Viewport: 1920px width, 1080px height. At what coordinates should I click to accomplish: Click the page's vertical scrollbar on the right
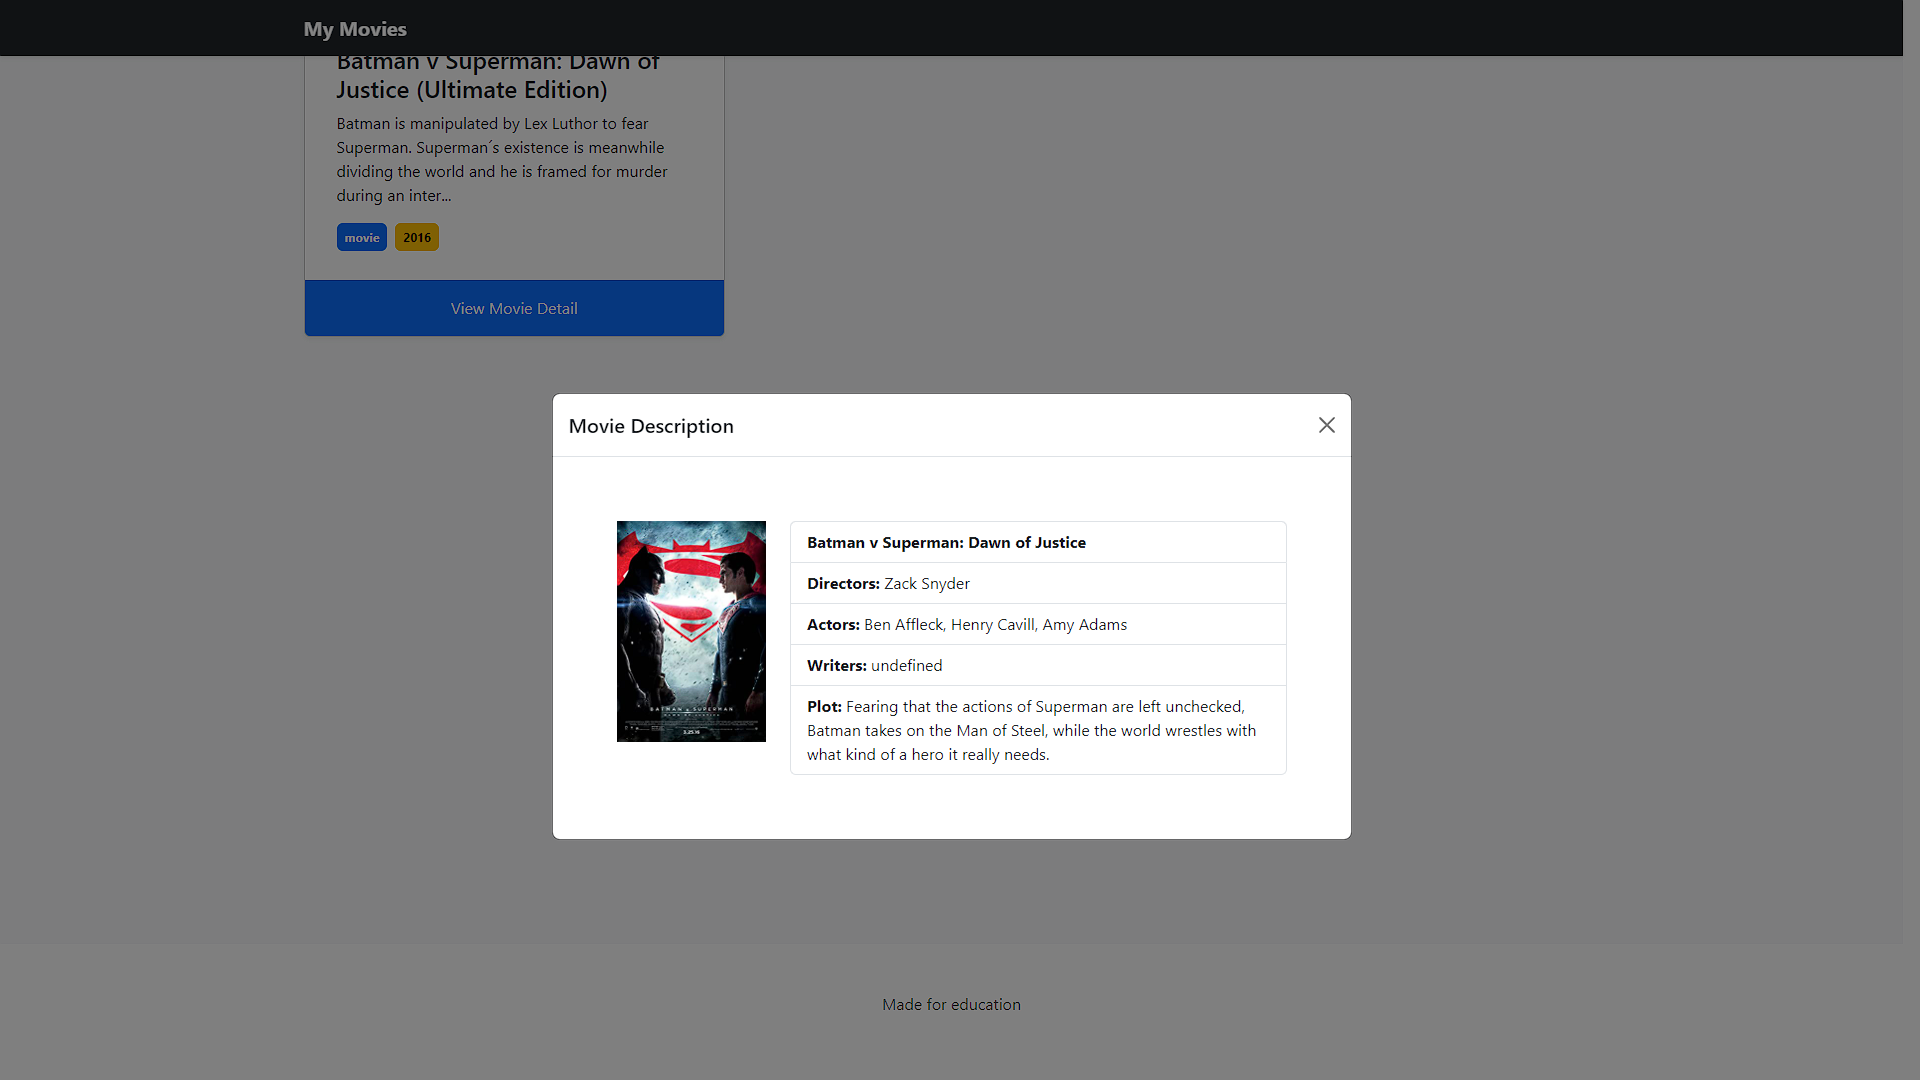click(1911, 540)
